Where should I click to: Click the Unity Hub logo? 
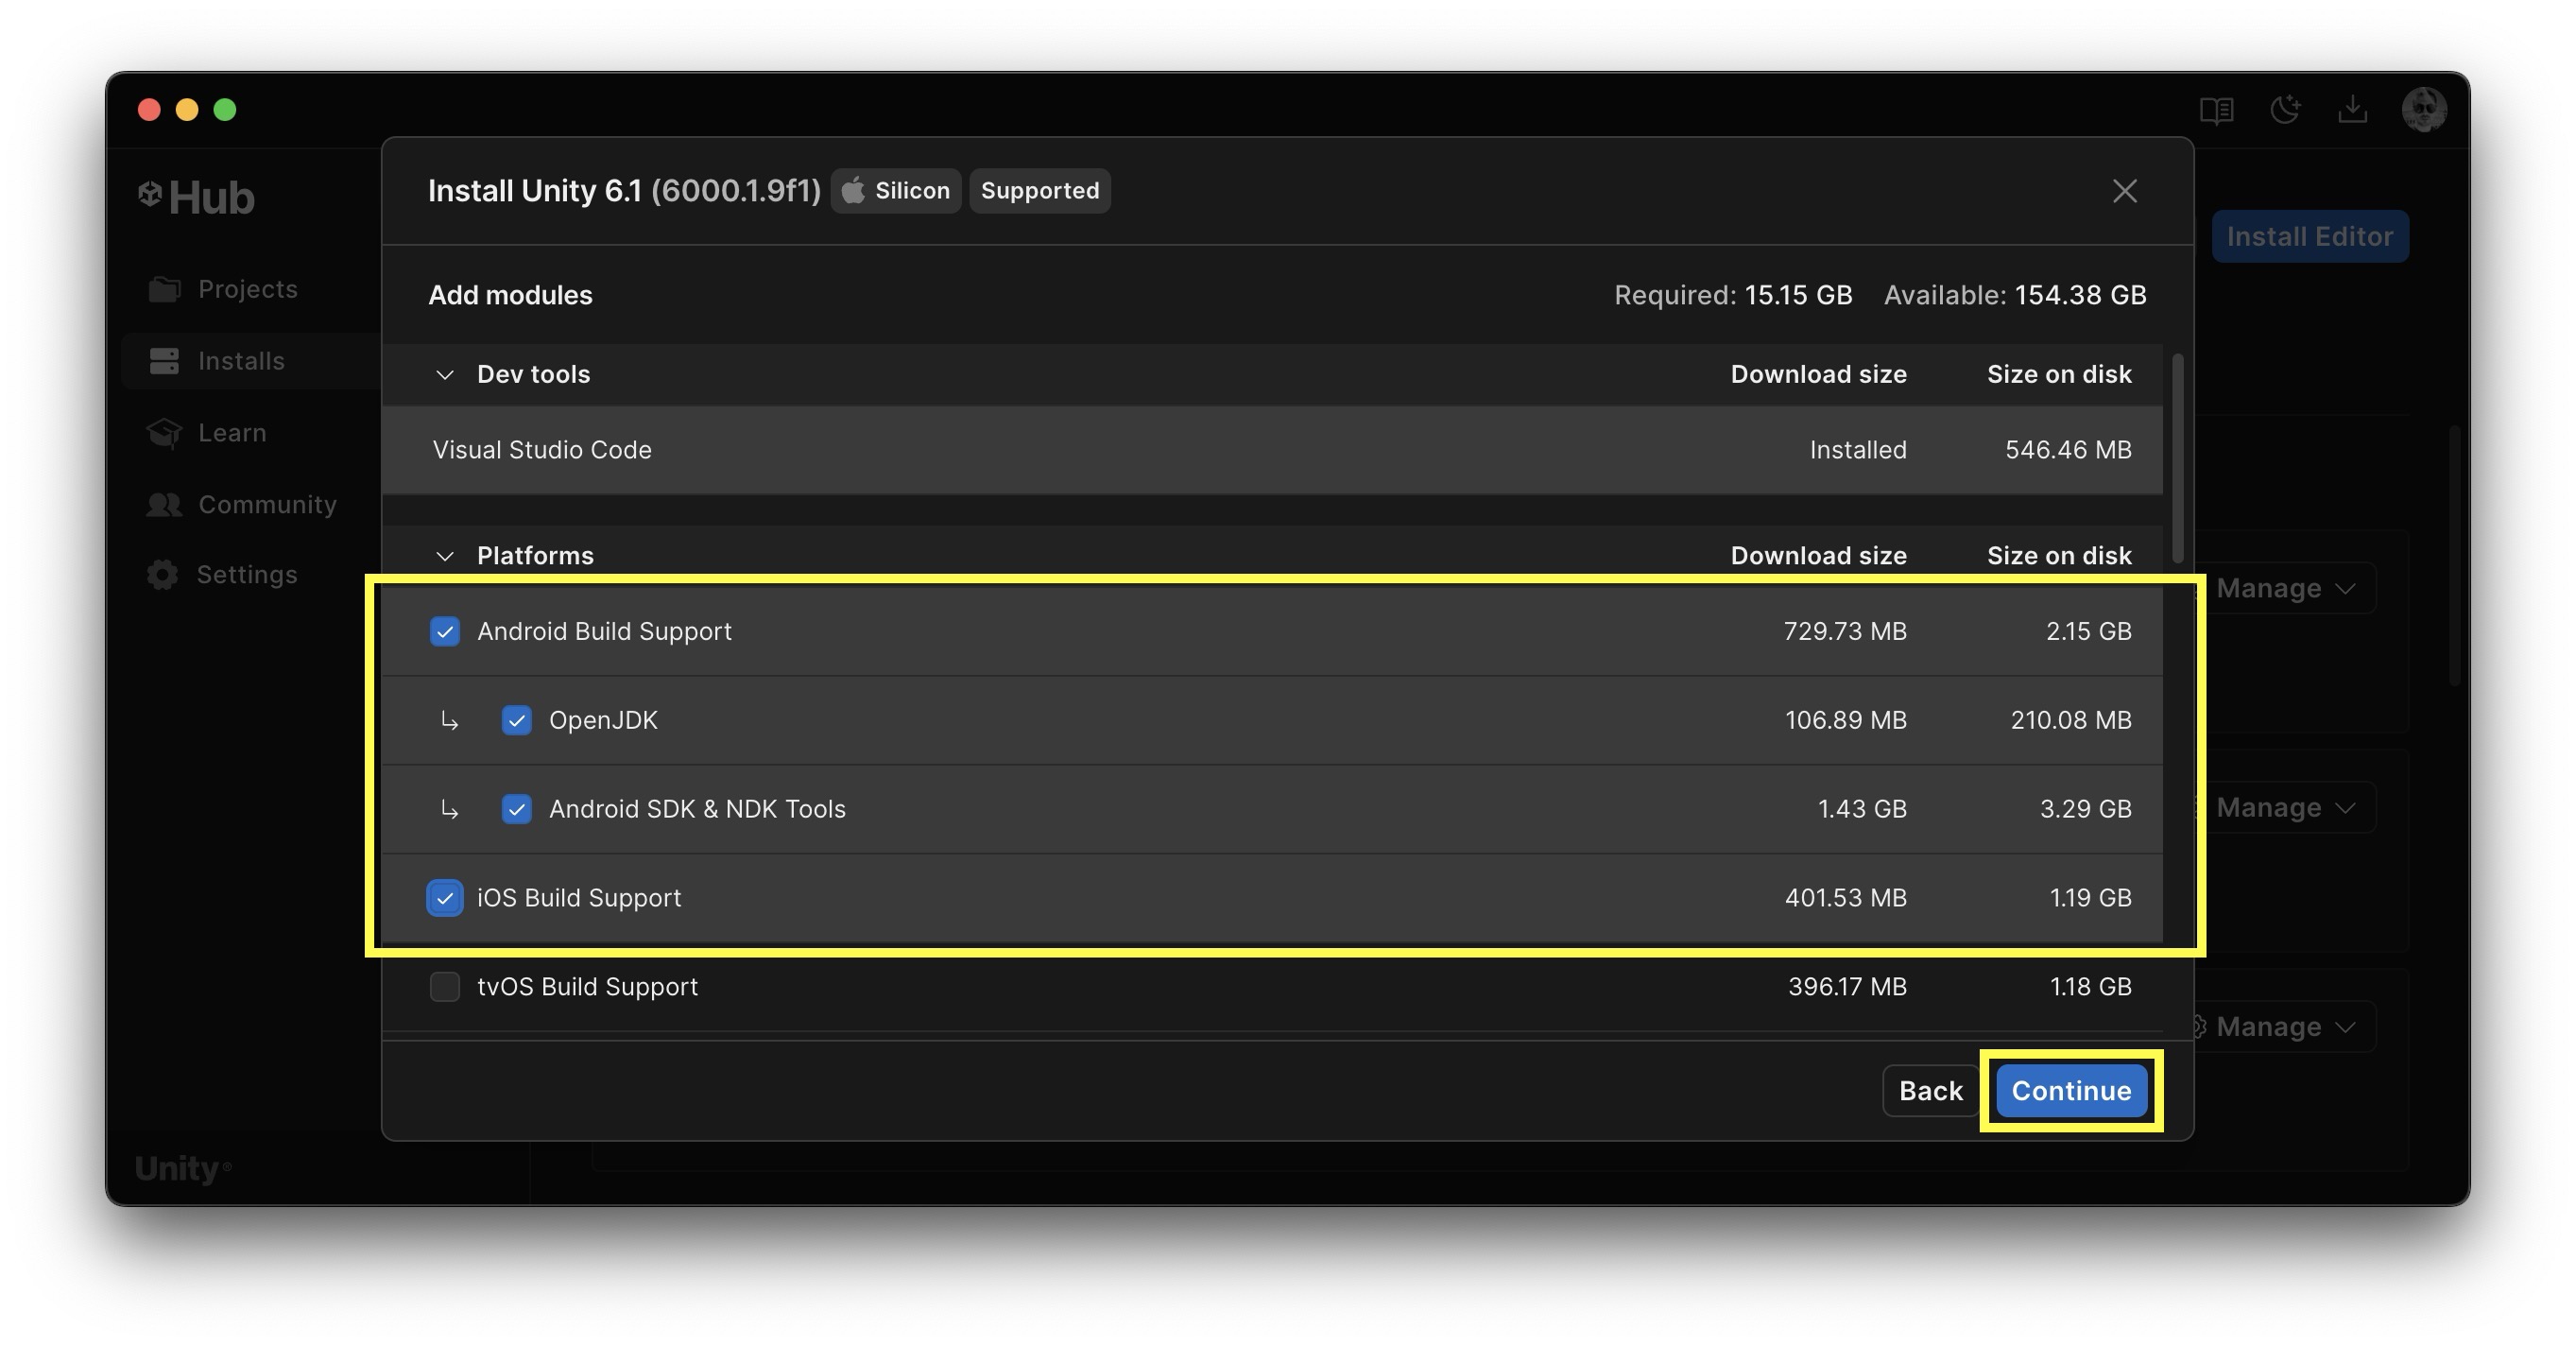point(197,197)
